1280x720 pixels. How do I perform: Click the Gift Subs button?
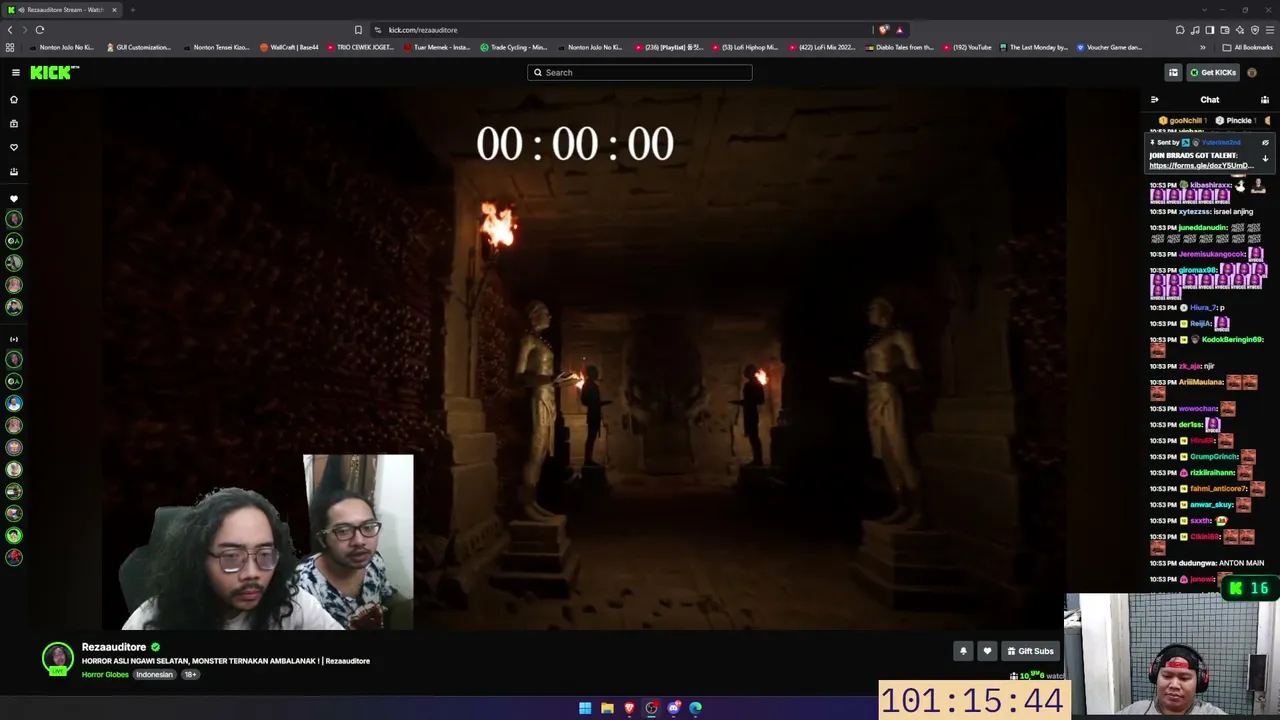pos(1030,651)
